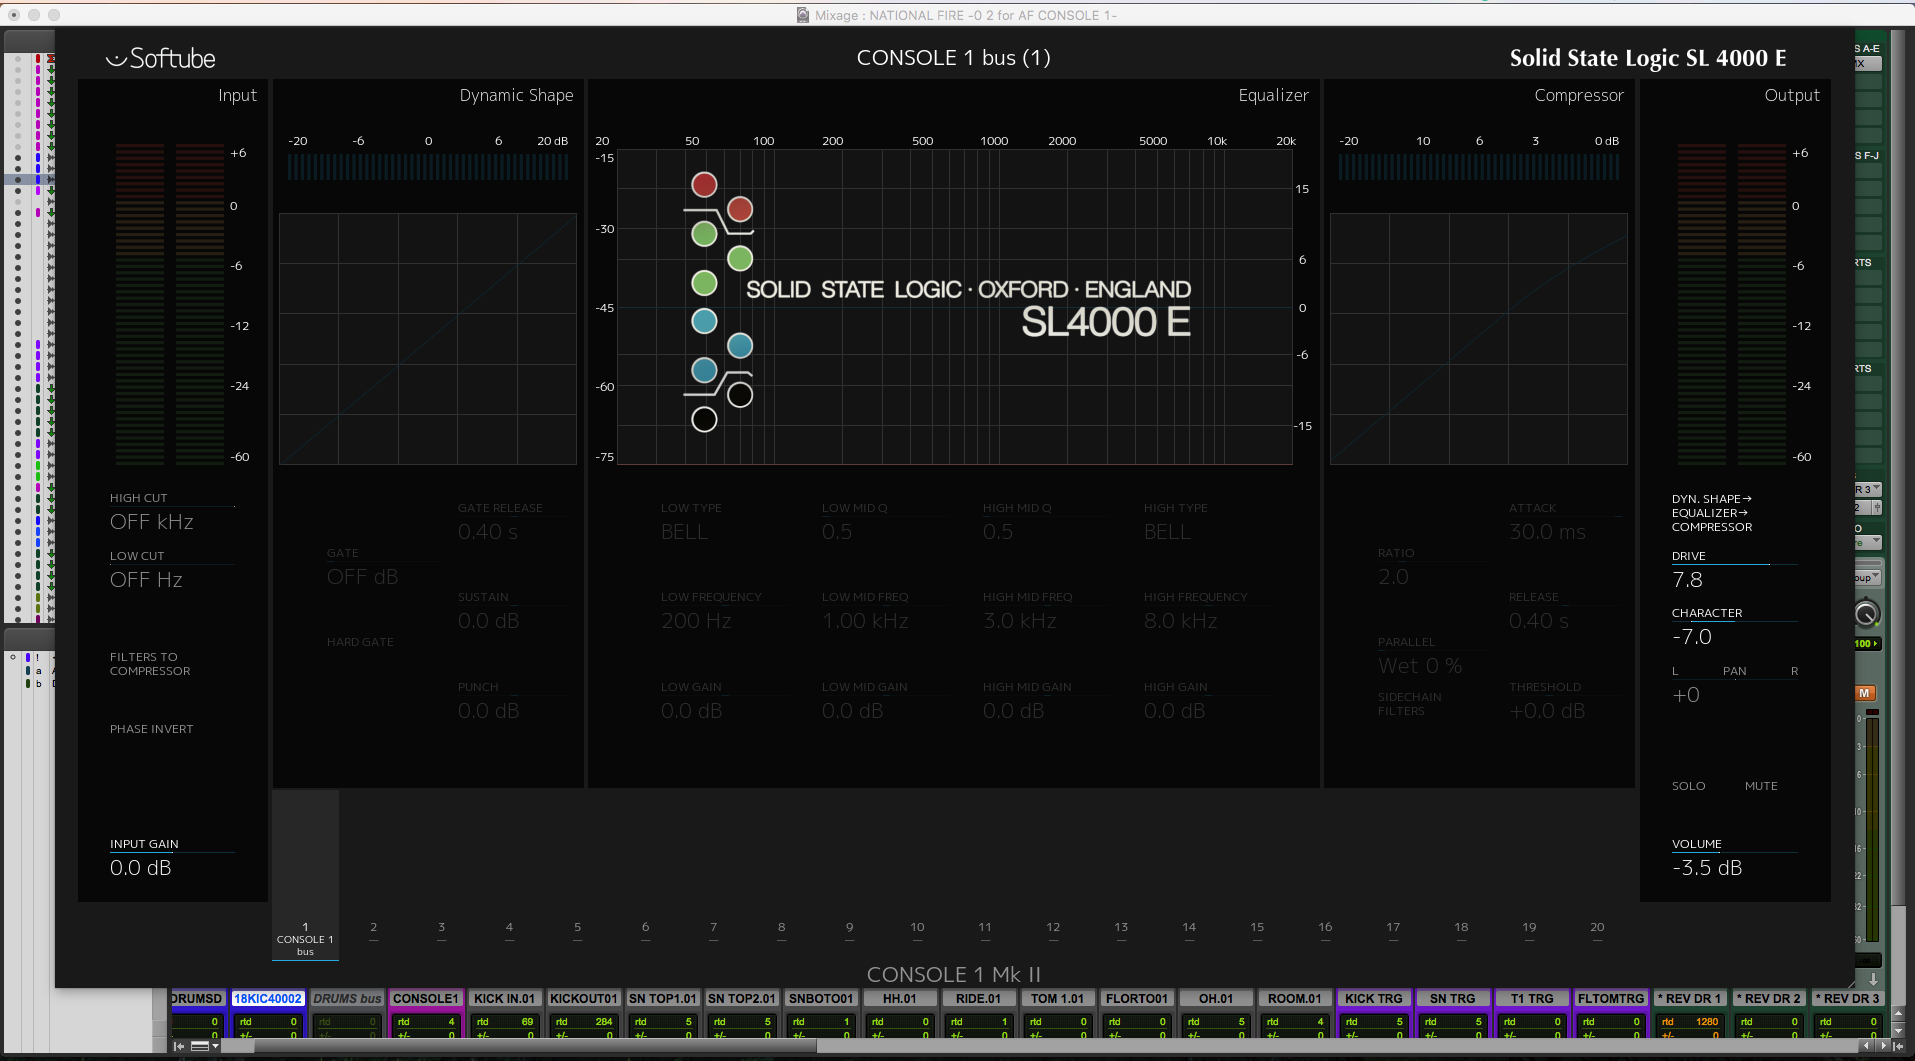Click the horizontal mixer scrollbar
This screenshot has width=1915, height=1061.
coord(536,1046)
